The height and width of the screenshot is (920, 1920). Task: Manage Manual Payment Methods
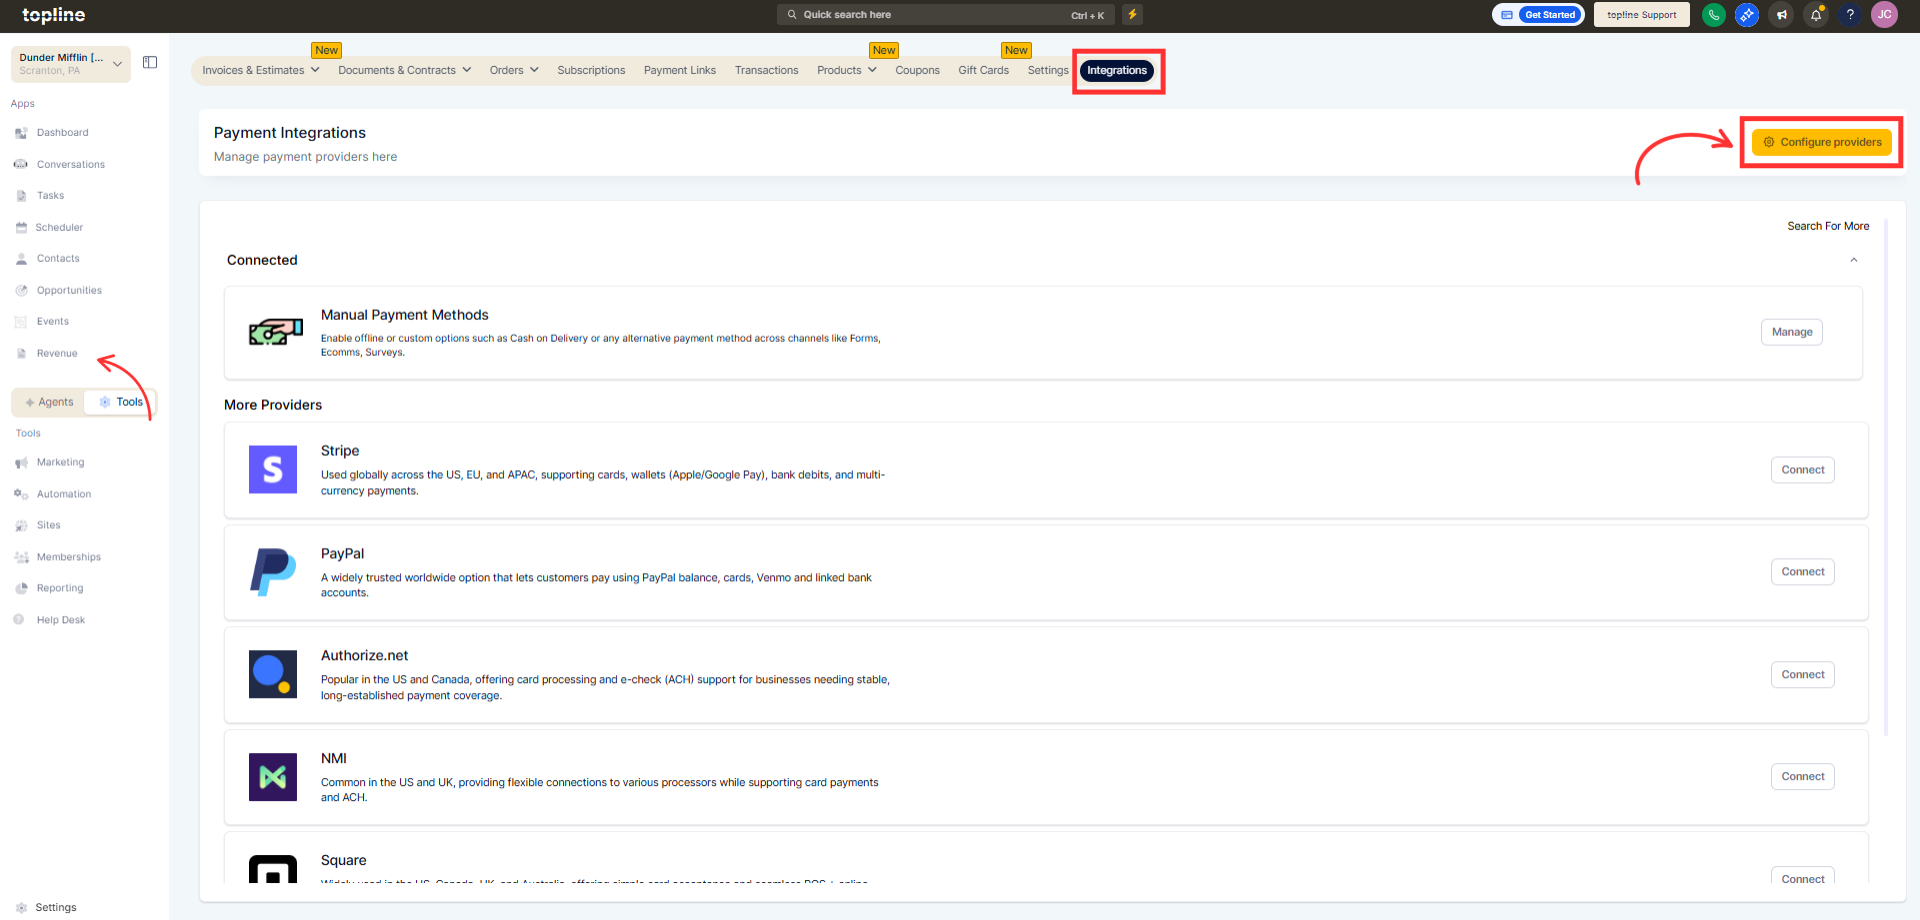pyautogui.click(x=1792, y=332)
